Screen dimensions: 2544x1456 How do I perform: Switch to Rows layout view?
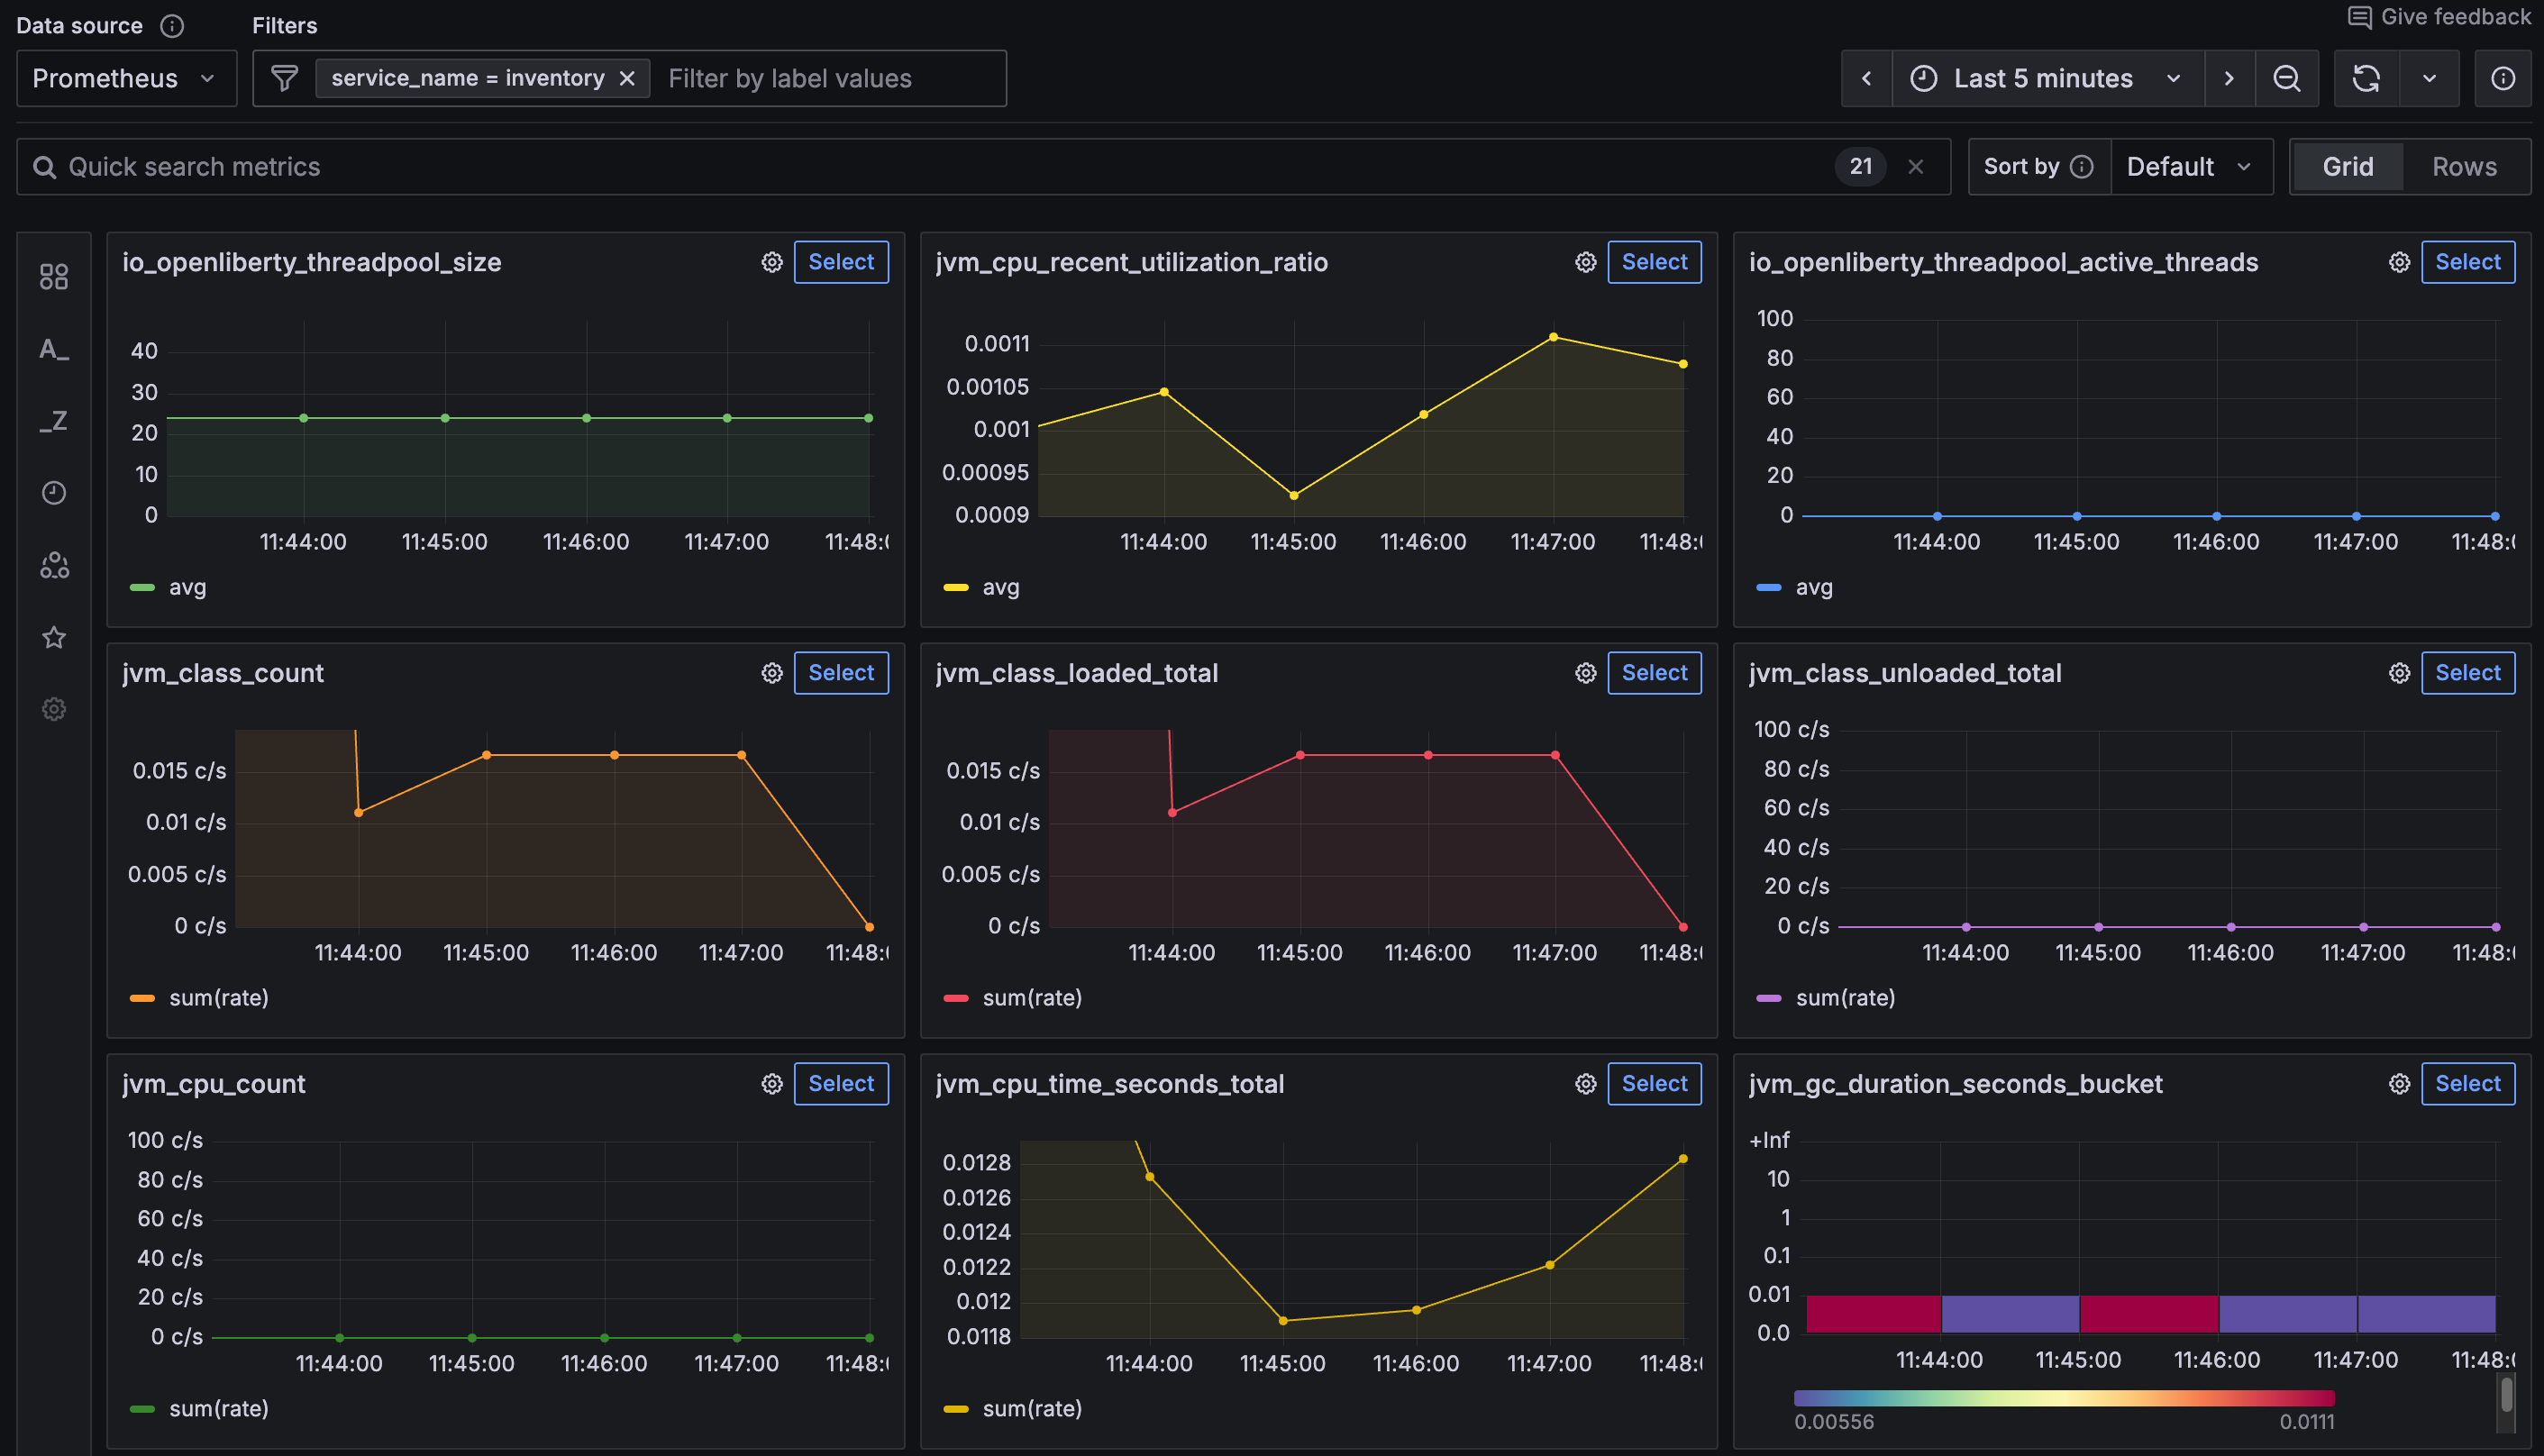[2463, 166]
